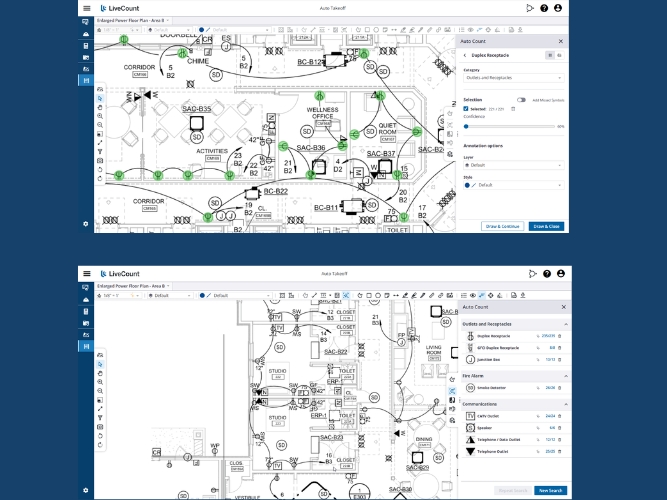This screenshot has width=667, height=500.
Task: Select pan hand tool in bottom window
Action: (x=100, y=373)
